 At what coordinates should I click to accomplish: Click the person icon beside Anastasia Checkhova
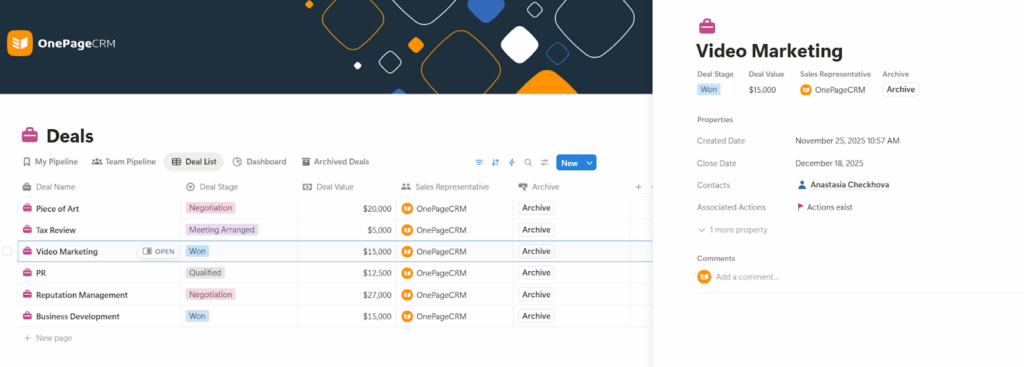click(x=802, y=185)
